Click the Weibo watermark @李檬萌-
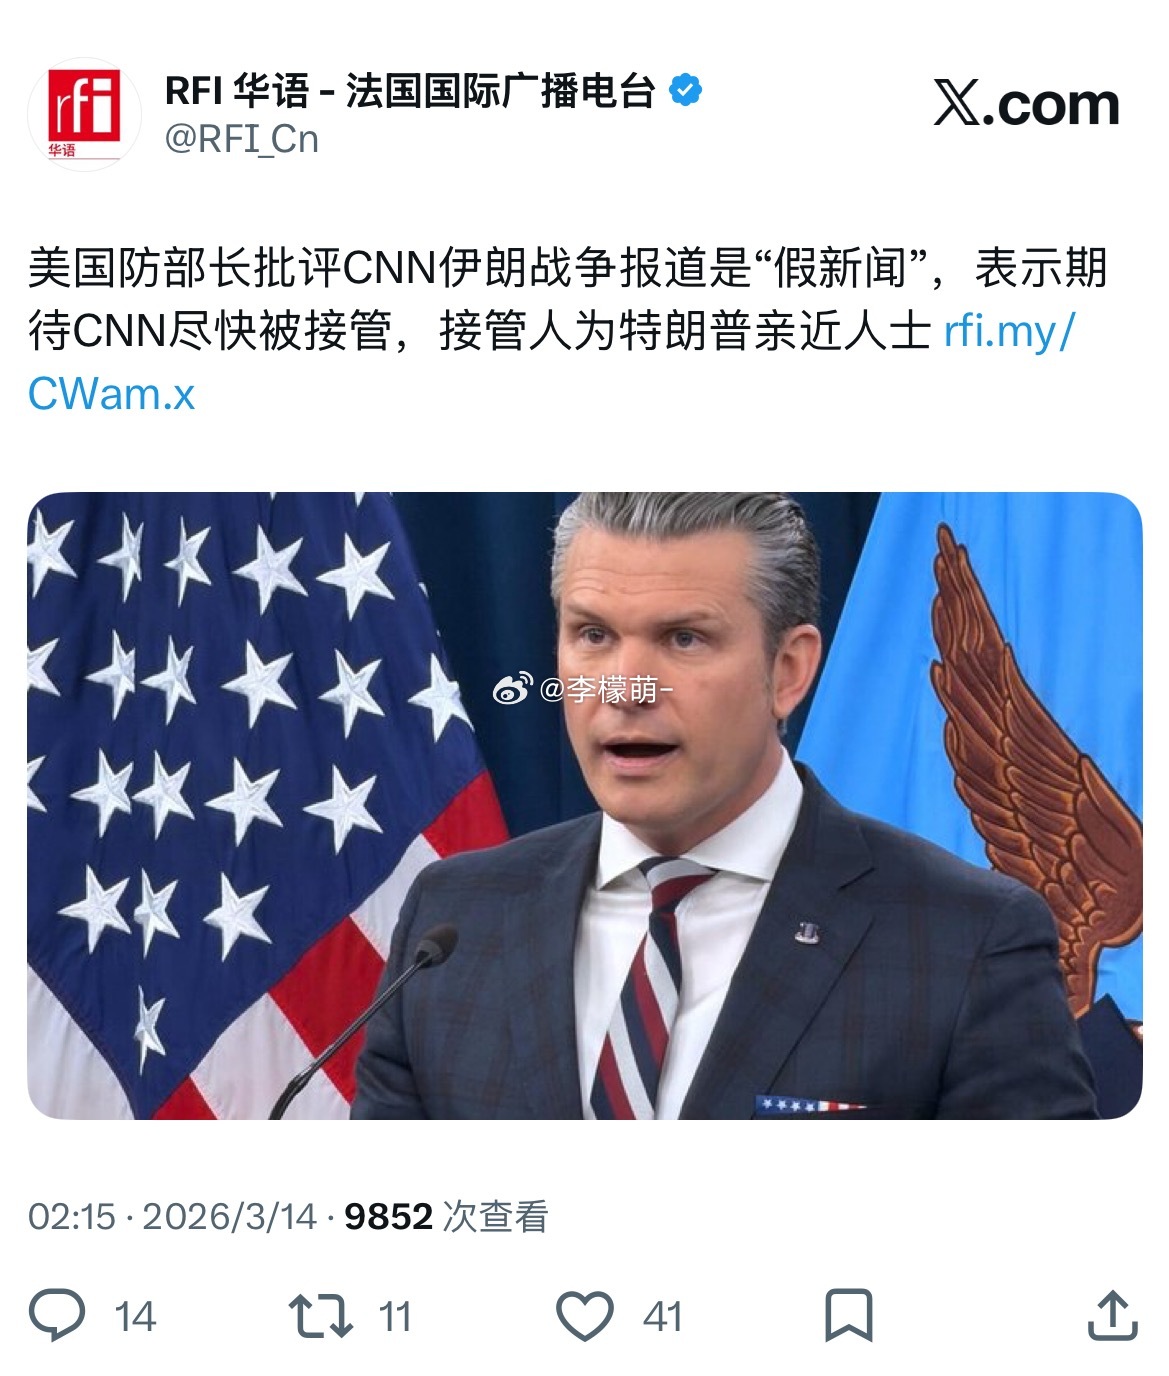Screen dimensions: 1169x1376 click(x=606, y=689)
